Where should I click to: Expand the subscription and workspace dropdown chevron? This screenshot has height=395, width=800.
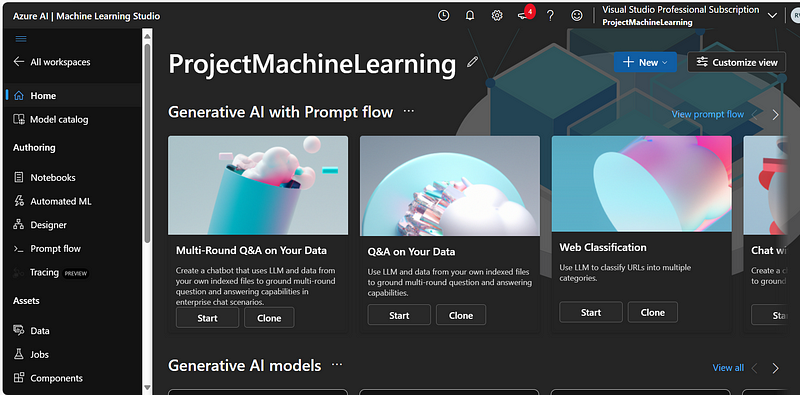pyautogui.click(x=772, y=16)
